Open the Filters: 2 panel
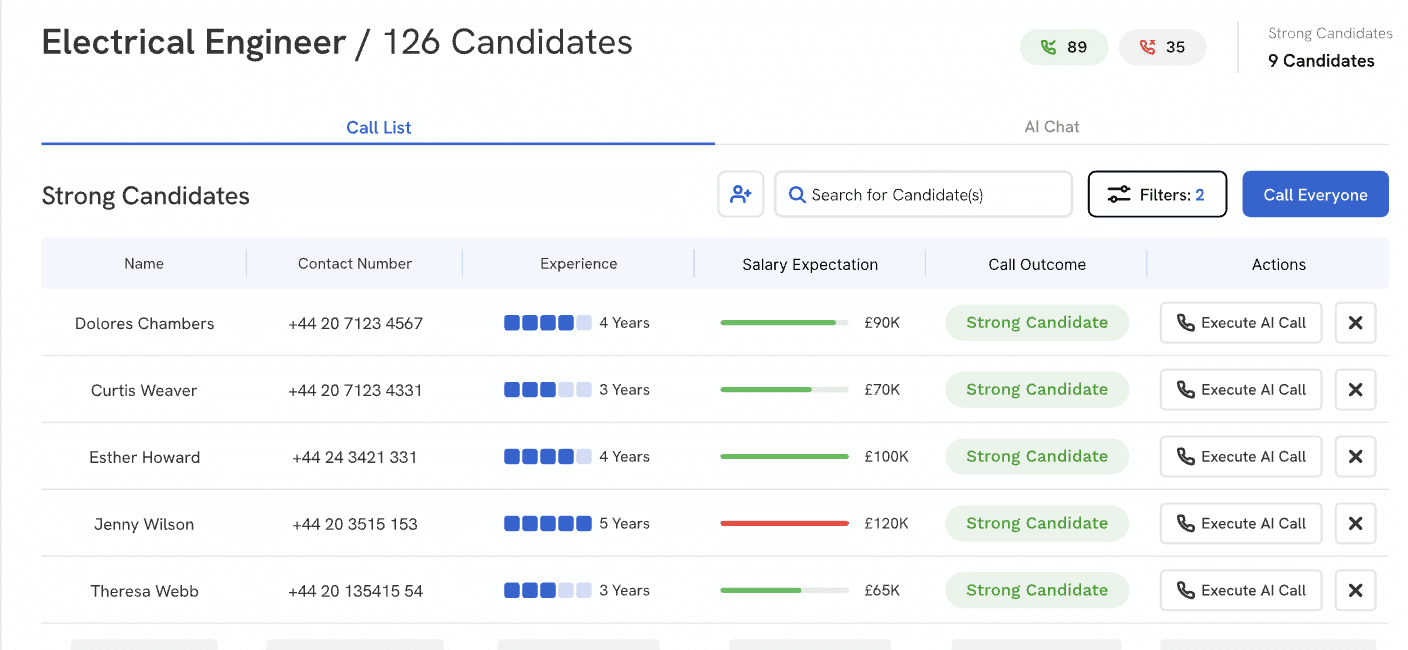Screen dimensions: 1408x650 [1157, 194]
